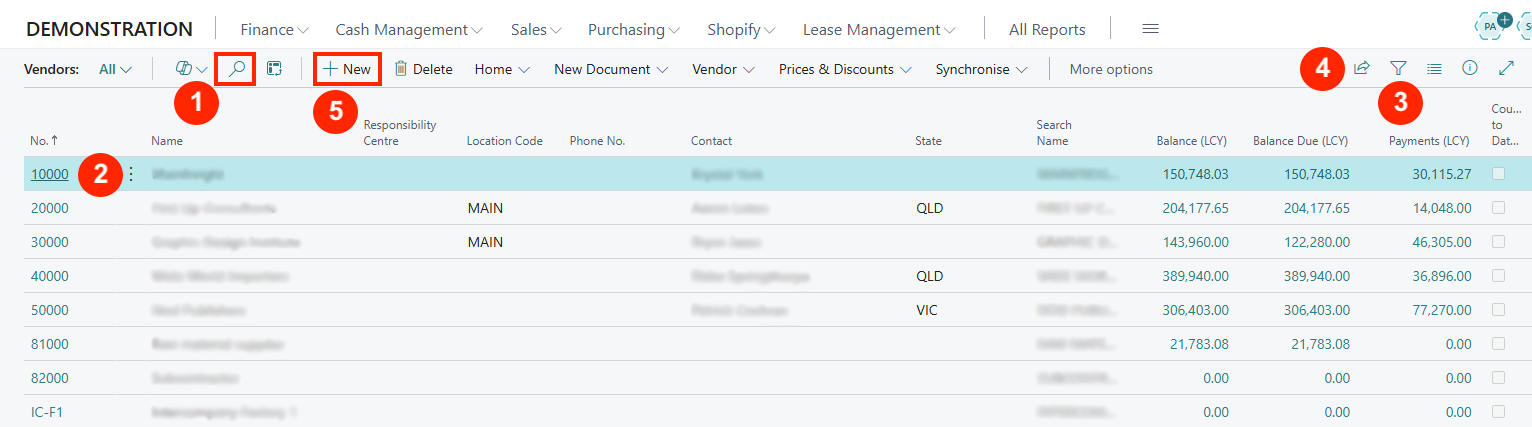Viewport: 1532px width, 427px height.
Task: Open the Prices & Discounts dropdown
Action: point(845,70)
